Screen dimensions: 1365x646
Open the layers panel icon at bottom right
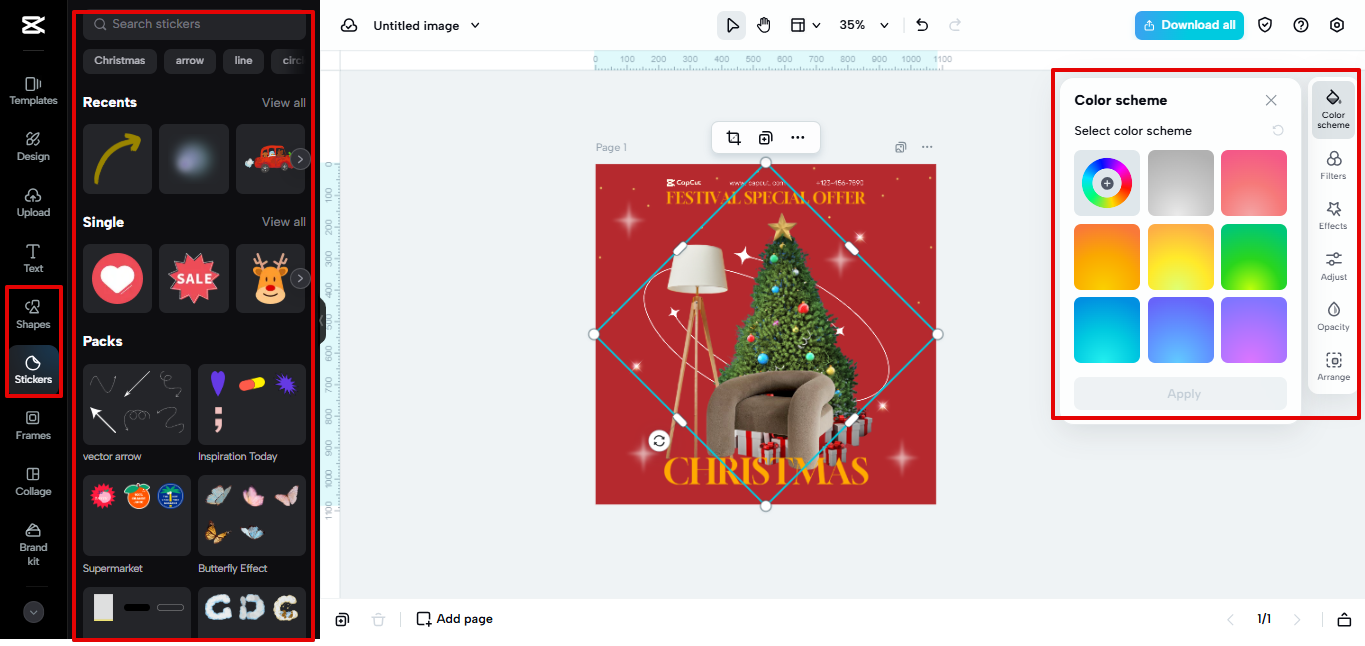(x=1345, y=619)
